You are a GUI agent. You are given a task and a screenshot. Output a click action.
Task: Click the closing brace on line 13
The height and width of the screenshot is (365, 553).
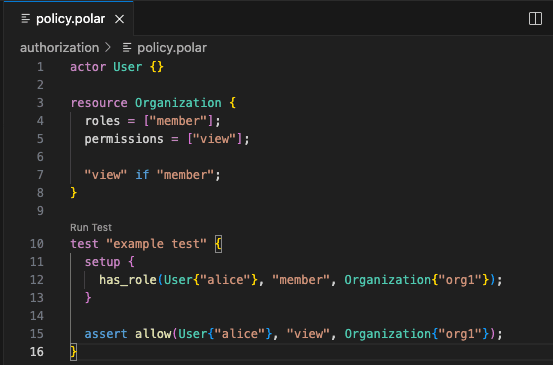pos(88,298)
